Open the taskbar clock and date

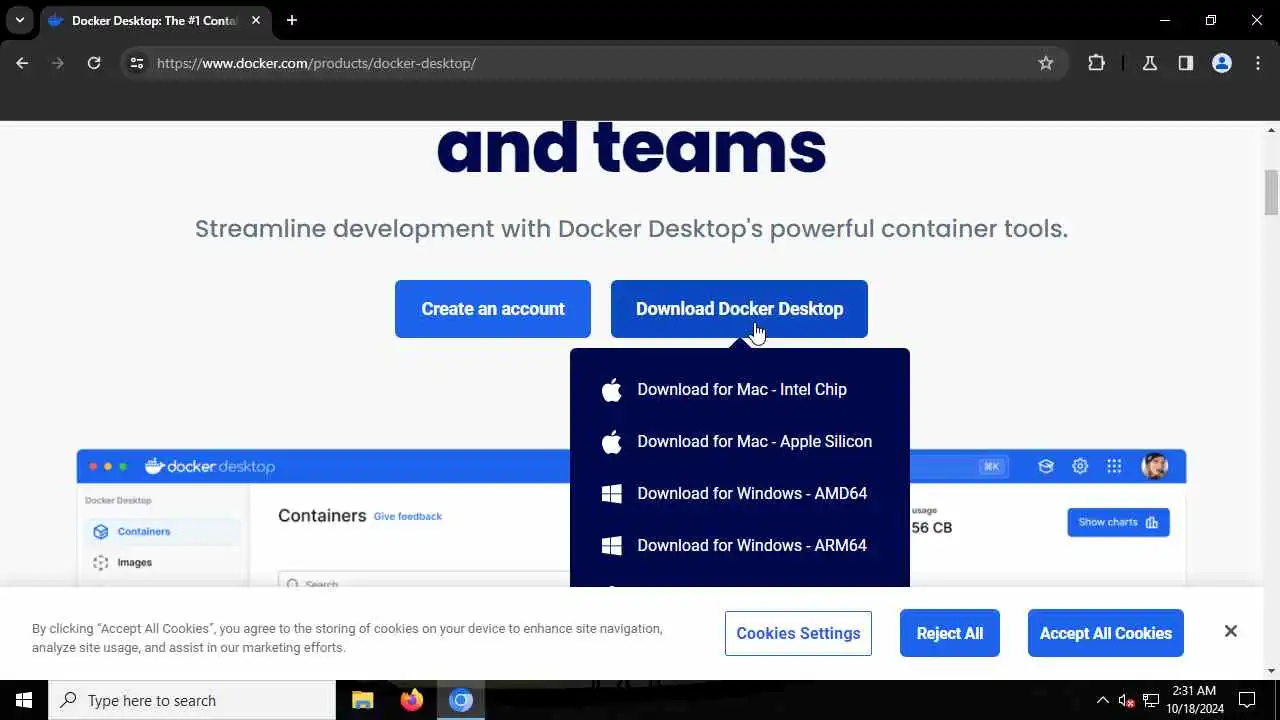[x=1194, y=700]
